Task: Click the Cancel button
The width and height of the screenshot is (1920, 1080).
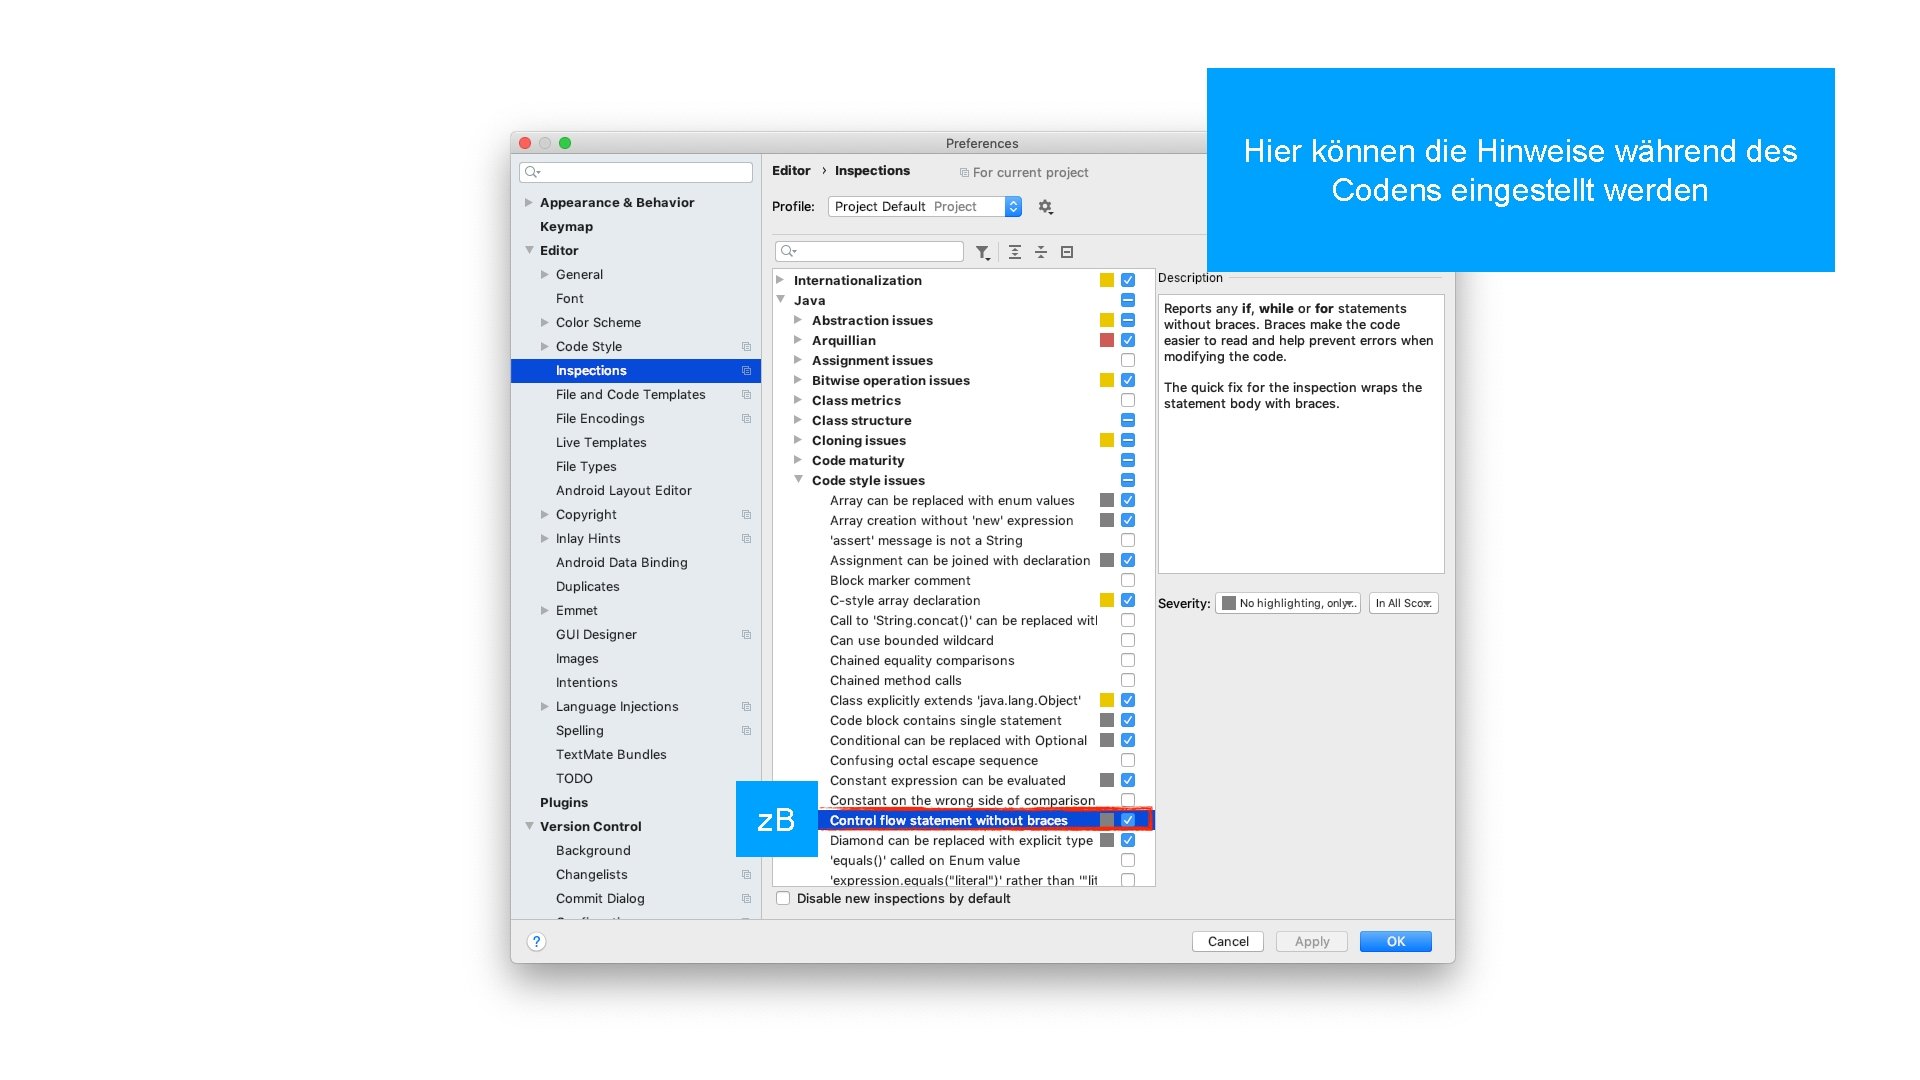Action: point(1228,942)
